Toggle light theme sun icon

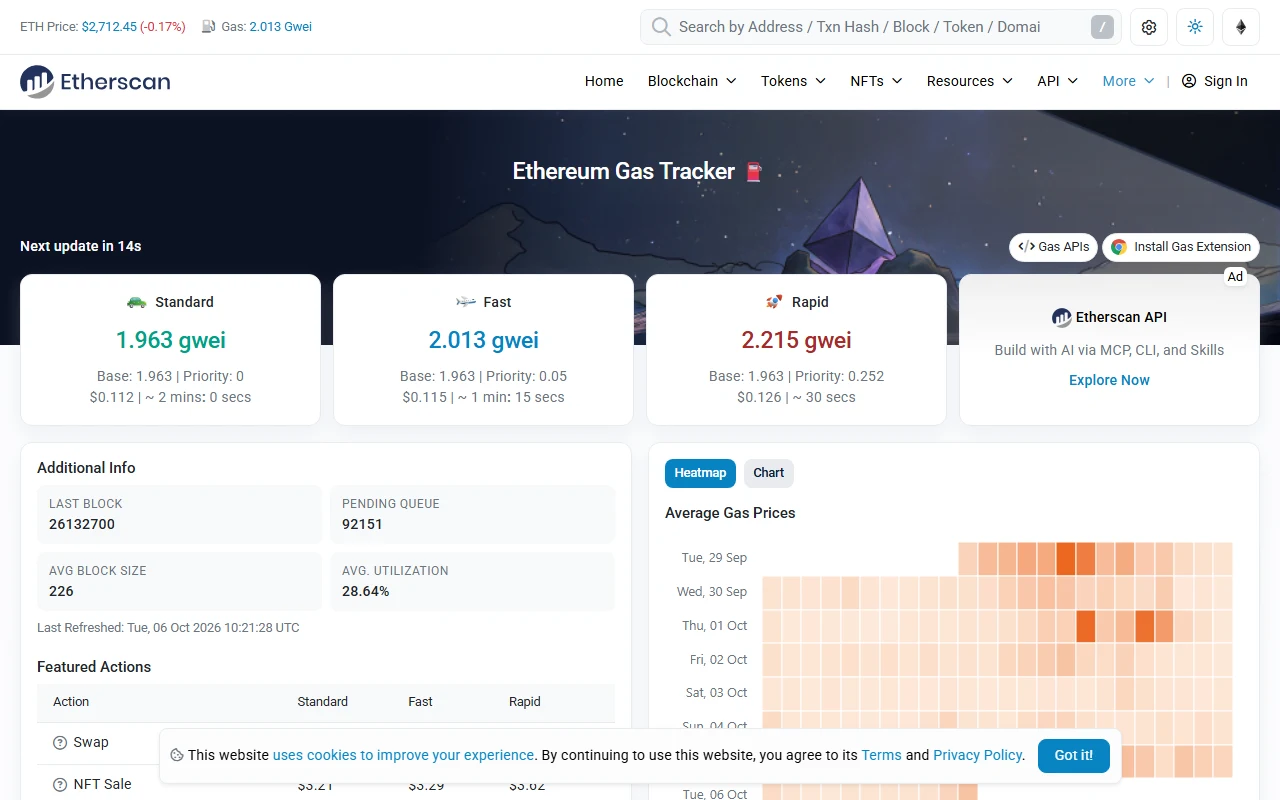(x=1195, y=27)
